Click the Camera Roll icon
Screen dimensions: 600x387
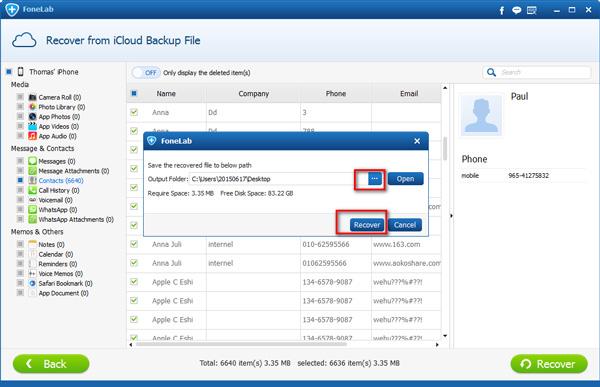(x=33, y=97)
